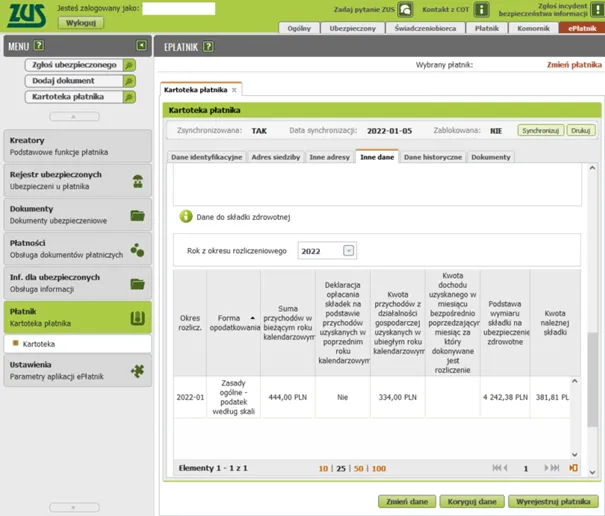Click the EPŁATNIK help question mark icon

tap(207, 46)
